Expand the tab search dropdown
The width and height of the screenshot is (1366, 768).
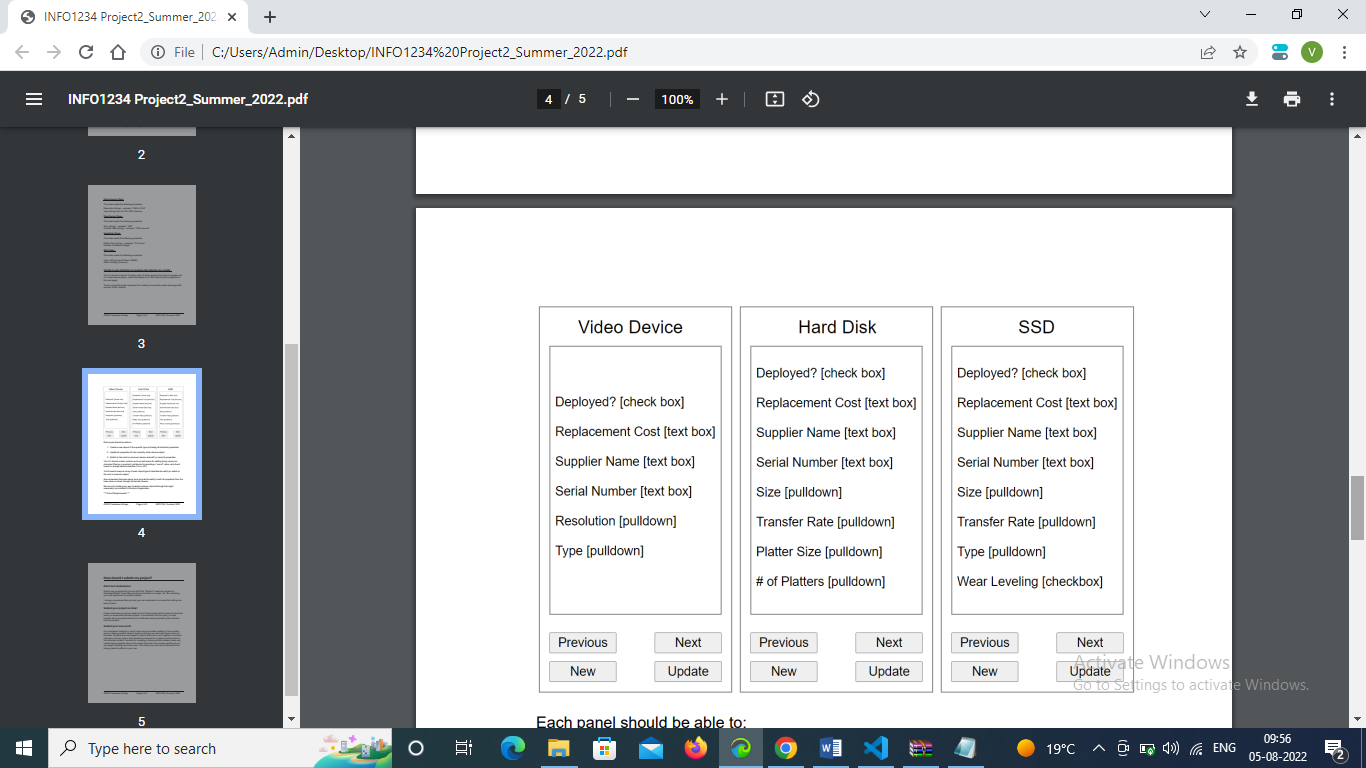click(x=1205, y=15)
